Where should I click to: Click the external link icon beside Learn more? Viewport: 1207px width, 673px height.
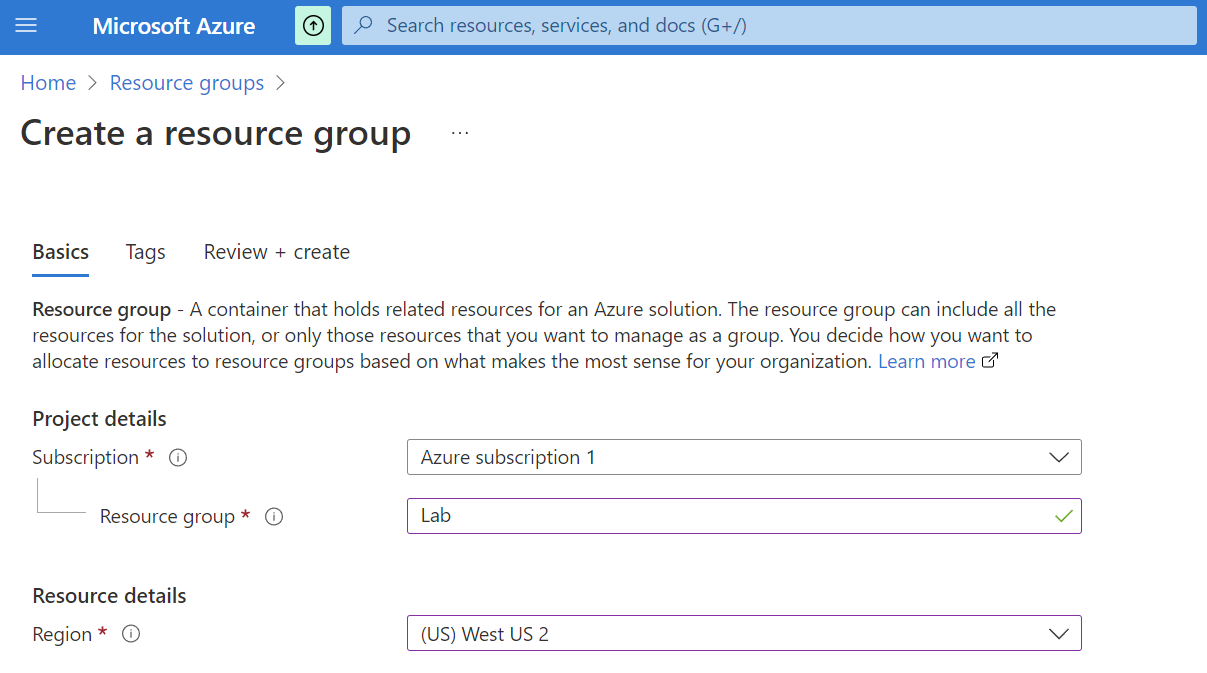pyautogui.click(x=989, y=360)
